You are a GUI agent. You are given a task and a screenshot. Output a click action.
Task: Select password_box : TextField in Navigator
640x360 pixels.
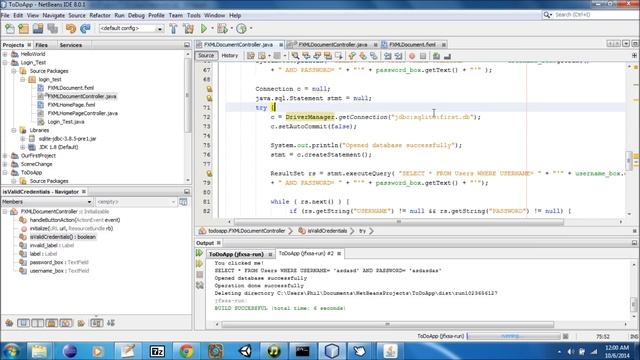(x=59, y=262)
